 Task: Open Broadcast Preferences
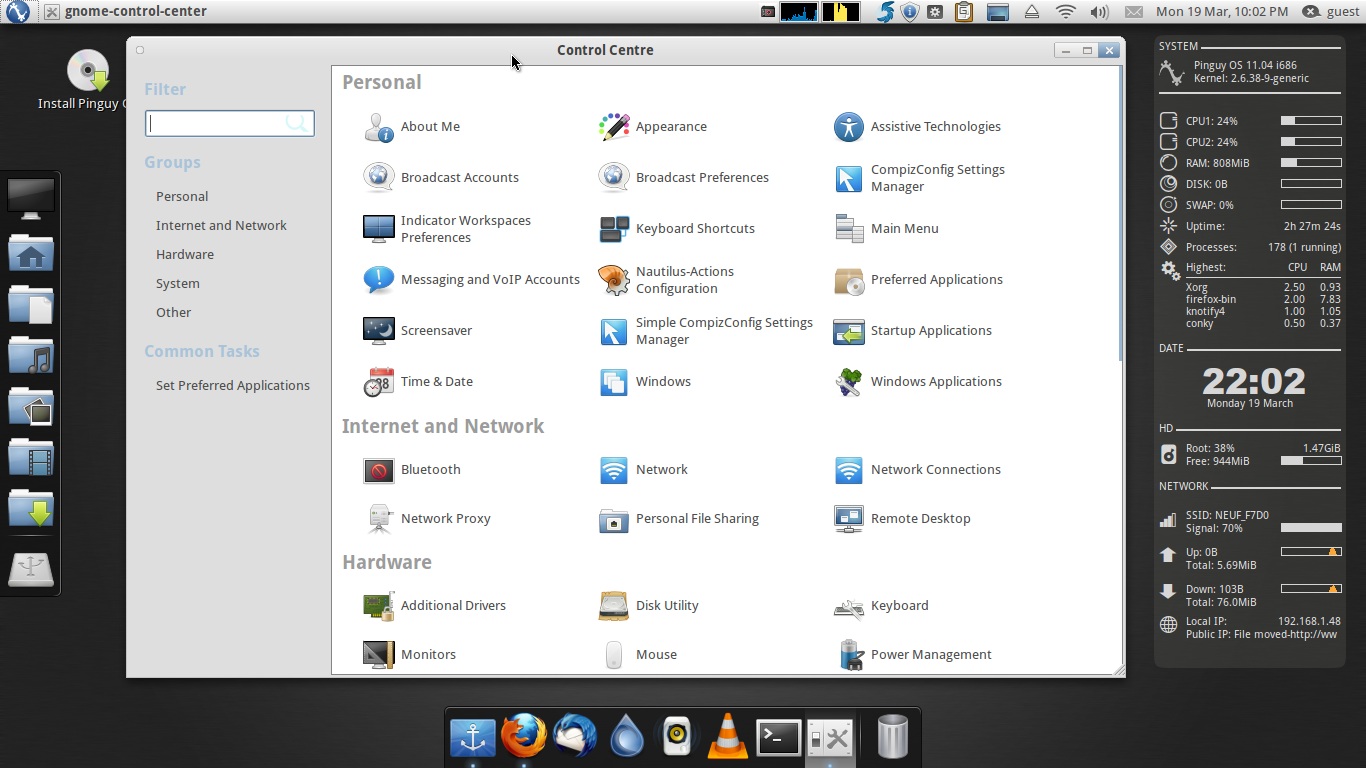click(x=684, y=177)
